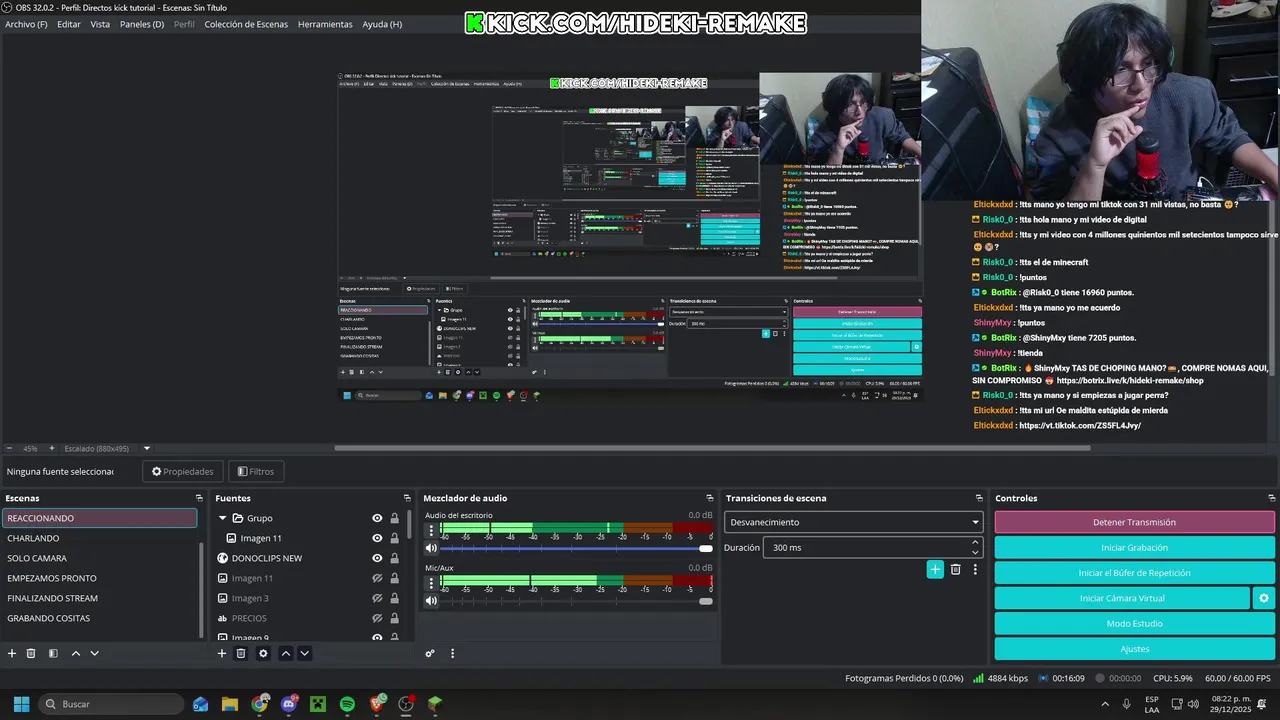This screenshot has height=720, width=1280.
Task: Unlock the Grupo source
Action: click(394, 518)
